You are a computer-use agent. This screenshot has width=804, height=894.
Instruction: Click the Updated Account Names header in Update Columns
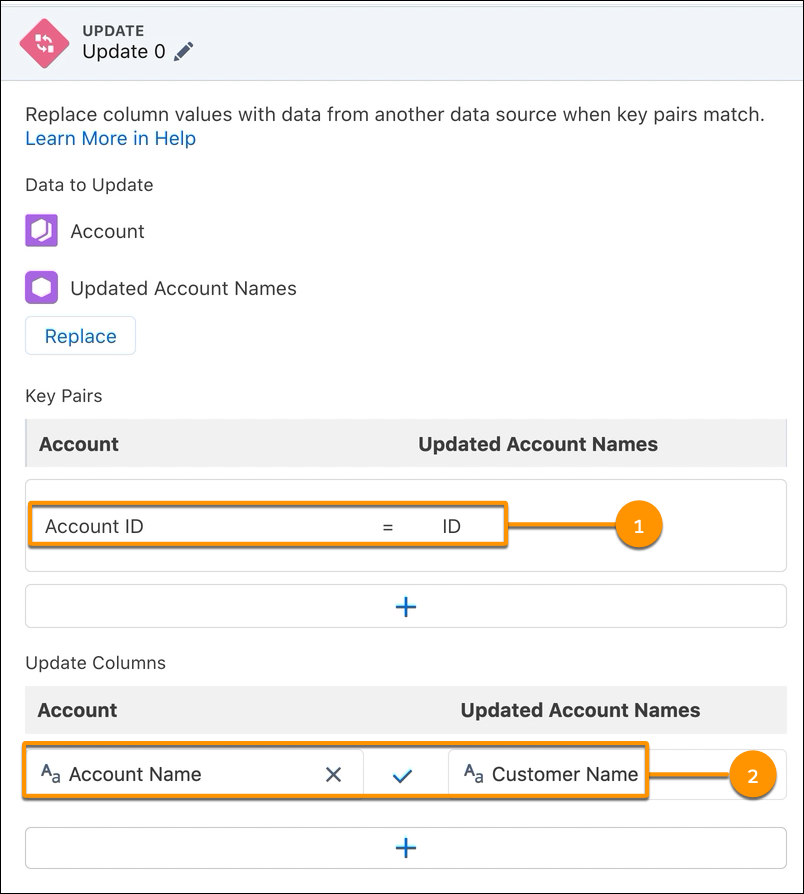coord(582,710)
